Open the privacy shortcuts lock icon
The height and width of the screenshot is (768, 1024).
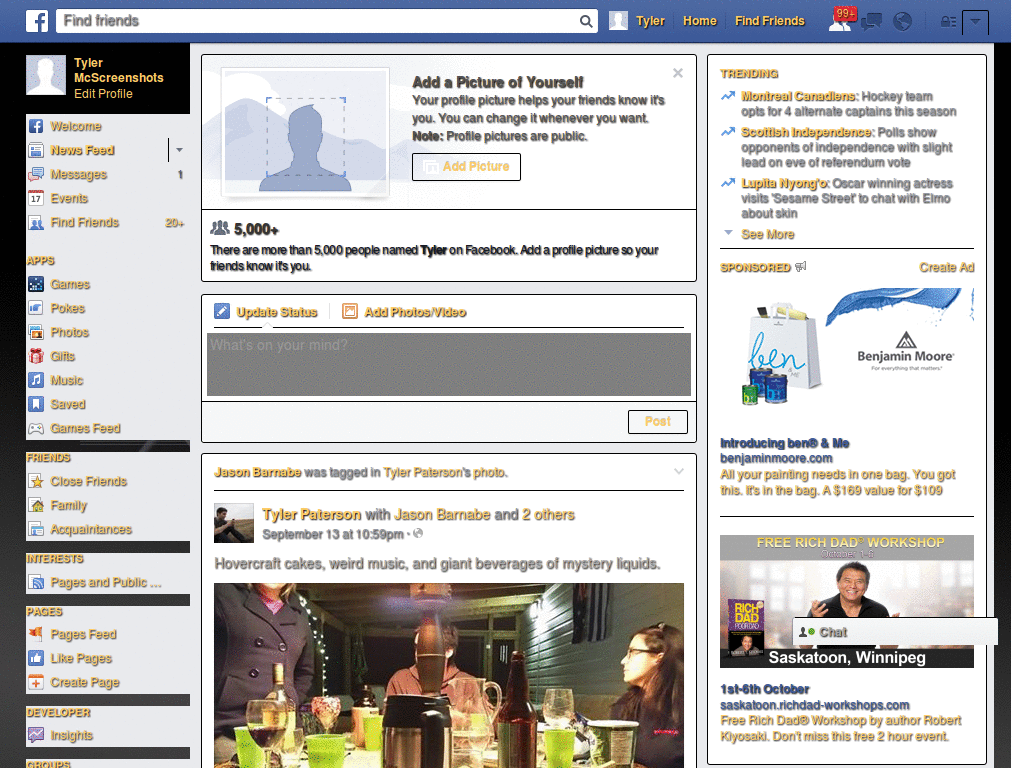(x=947, y=21)
